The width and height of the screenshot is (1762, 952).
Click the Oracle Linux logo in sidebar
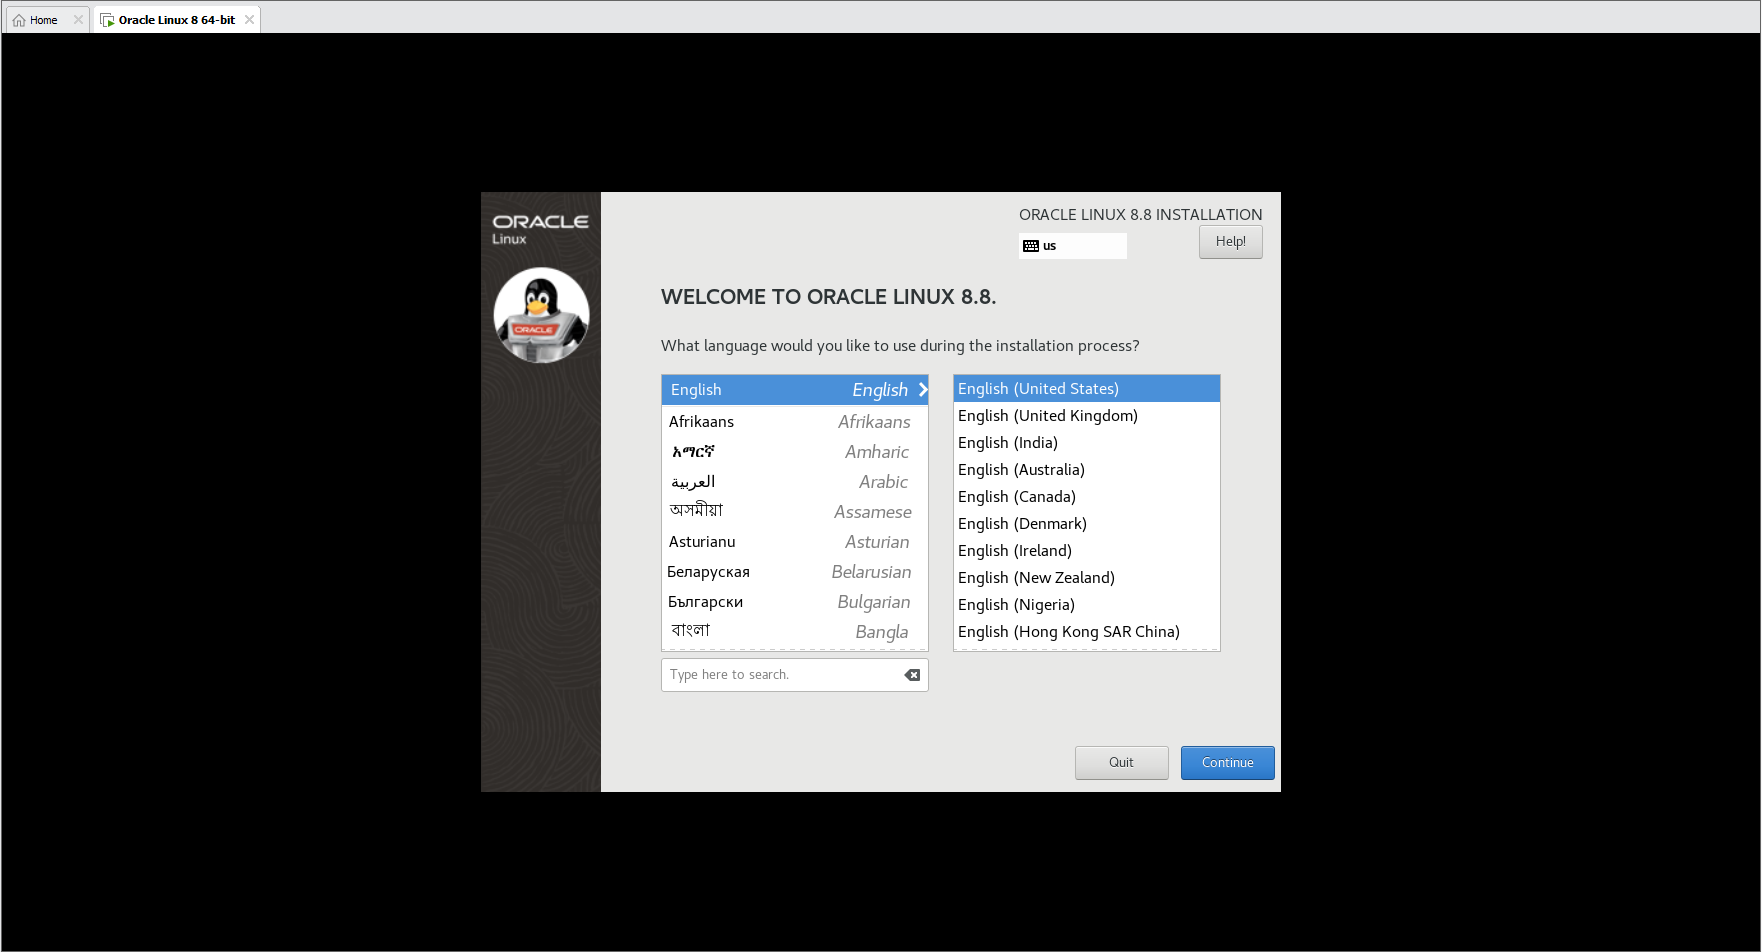540,228
